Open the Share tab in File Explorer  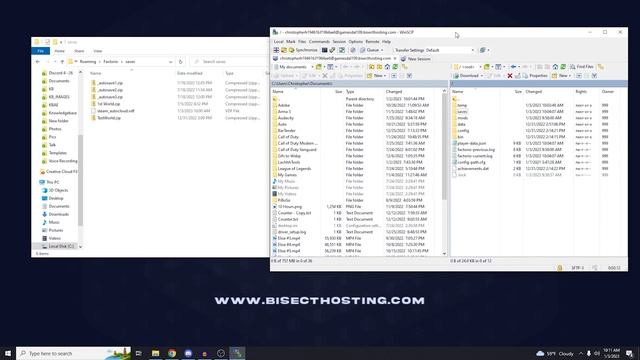79,51
